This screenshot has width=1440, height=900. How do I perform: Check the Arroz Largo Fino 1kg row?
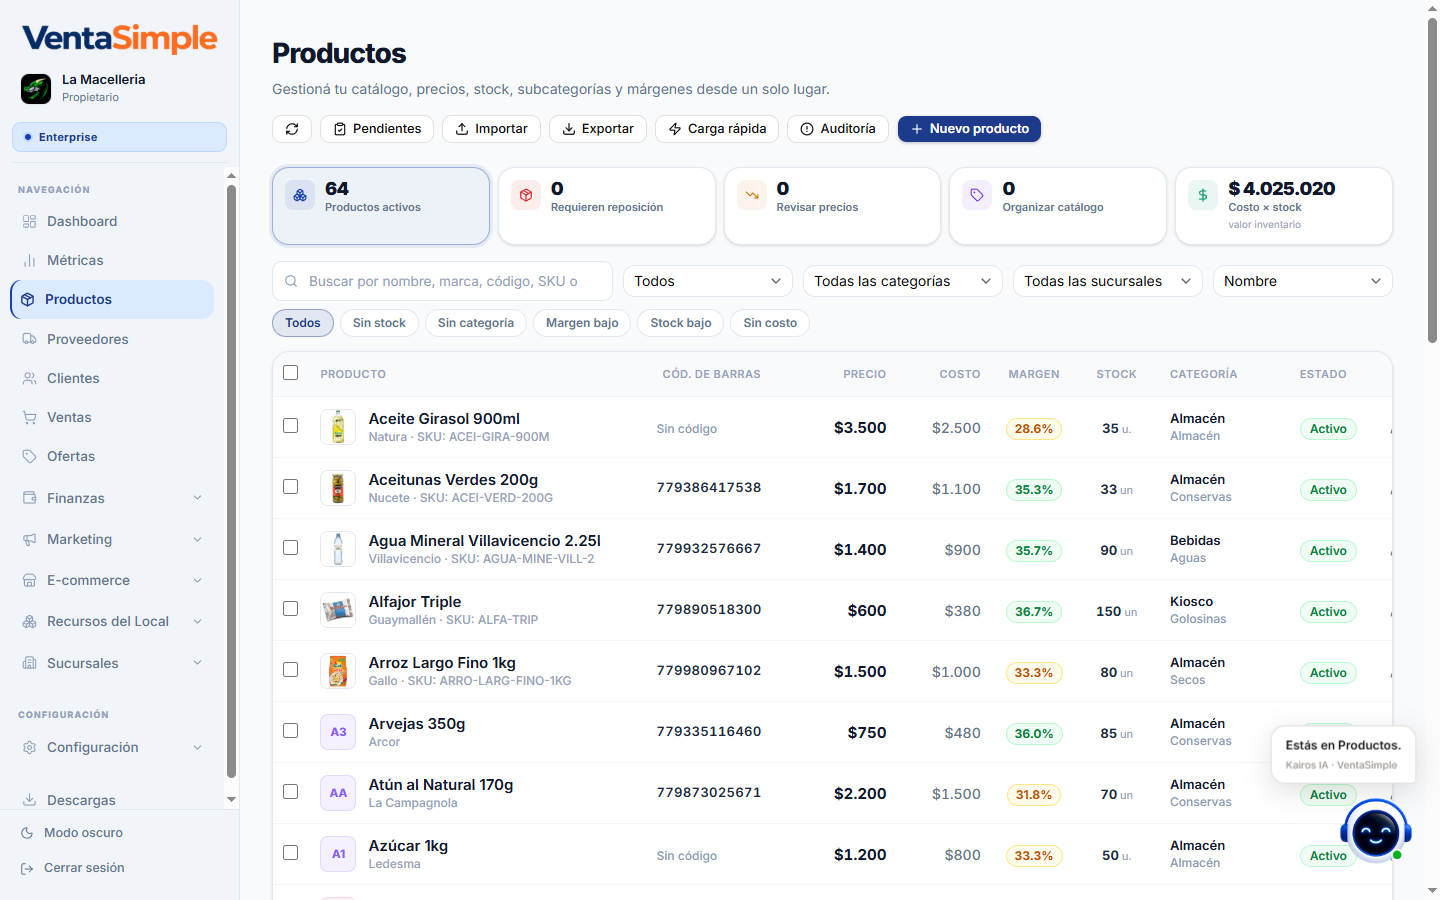pyautogui.click(x=290, y=670)
